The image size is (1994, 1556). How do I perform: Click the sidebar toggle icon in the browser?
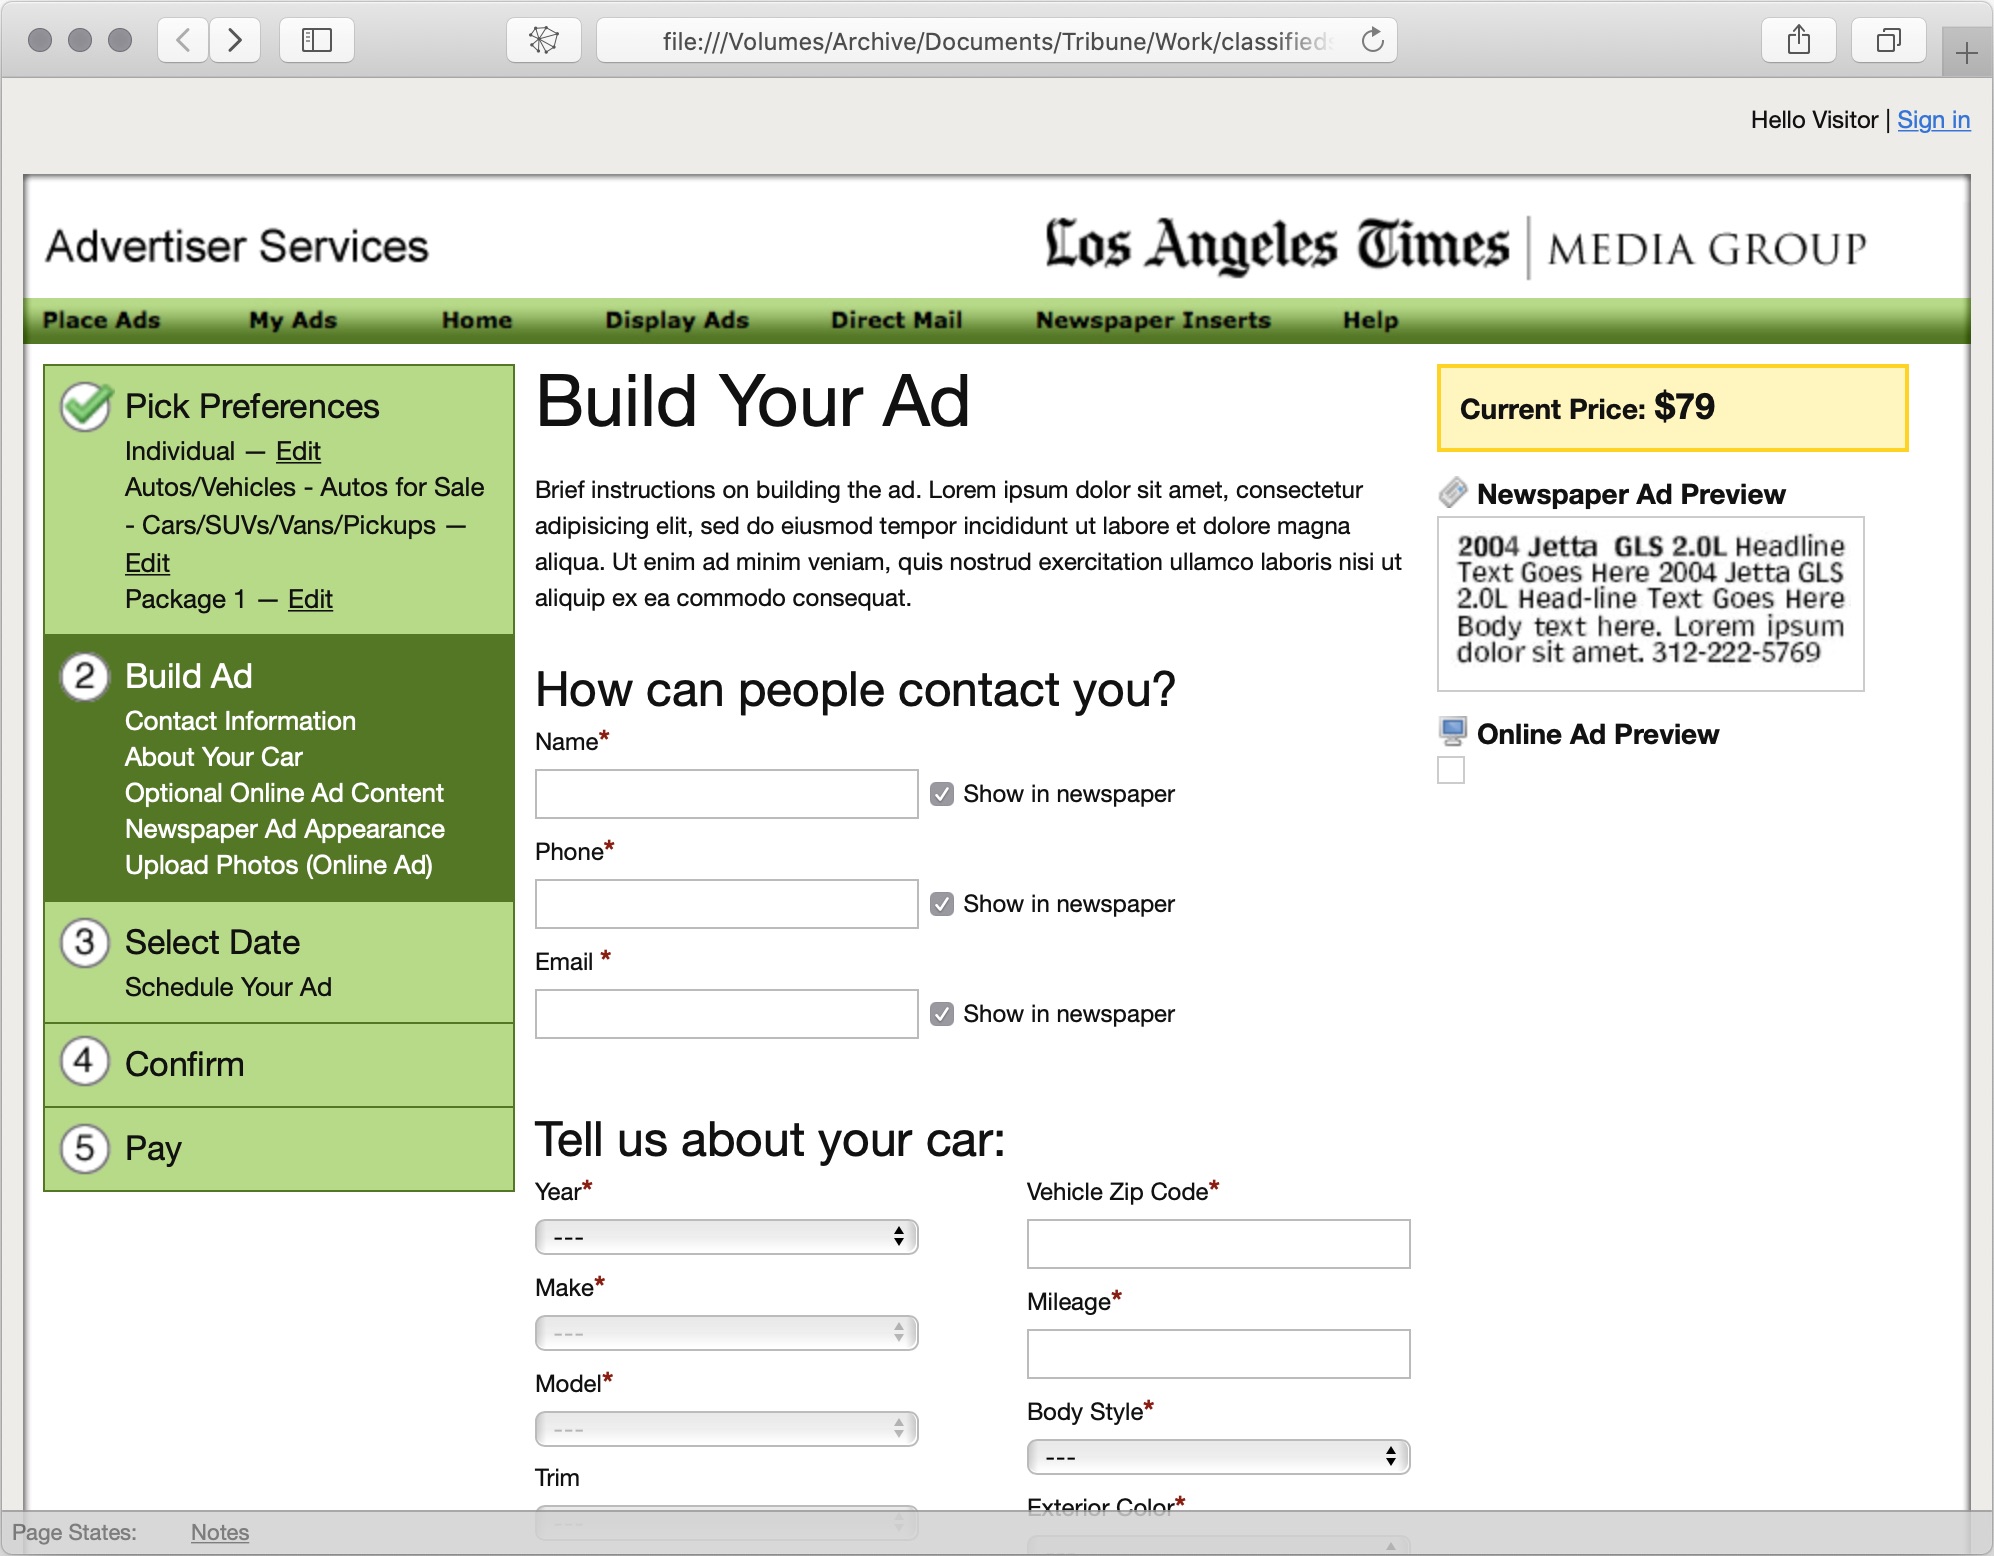pos(316,40)
